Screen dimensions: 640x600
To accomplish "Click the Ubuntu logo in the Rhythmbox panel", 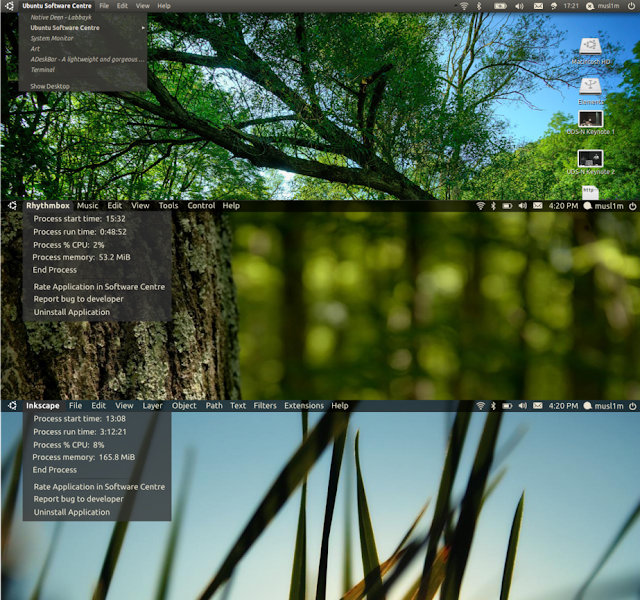I will pos(12,206).
